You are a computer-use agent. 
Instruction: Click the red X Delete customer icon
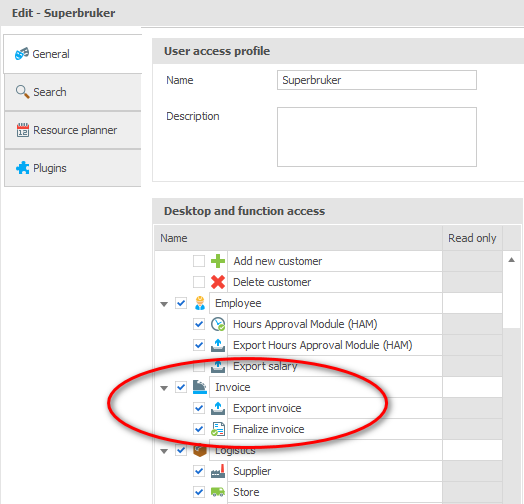pos(218,282)
